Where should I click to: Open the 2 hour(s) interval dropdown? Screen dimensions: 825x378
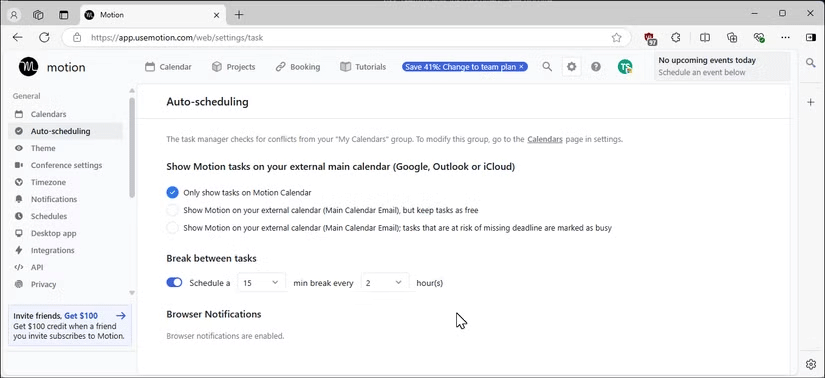[x=385, y=283]
